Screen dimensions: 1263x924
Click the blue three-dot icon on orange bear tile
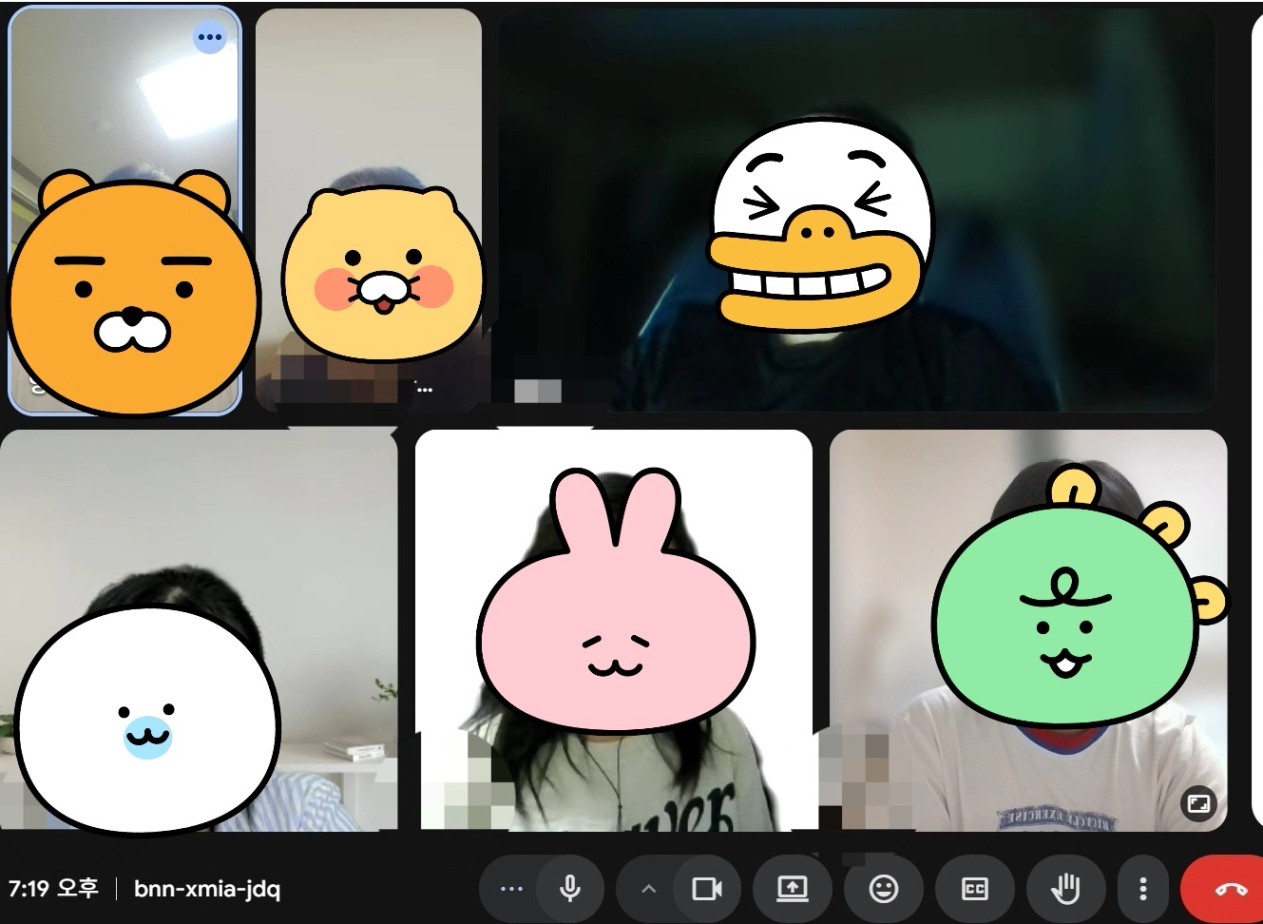coord(209,37)
